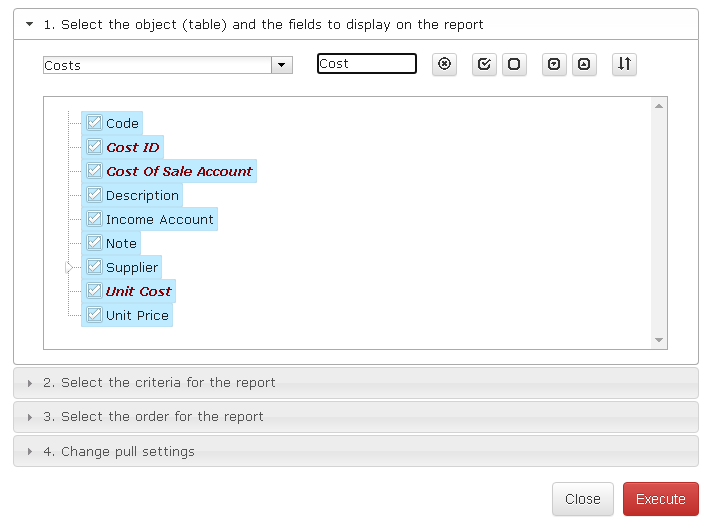
Task: Click the Cost filter text field
Action: pos(367,63)
